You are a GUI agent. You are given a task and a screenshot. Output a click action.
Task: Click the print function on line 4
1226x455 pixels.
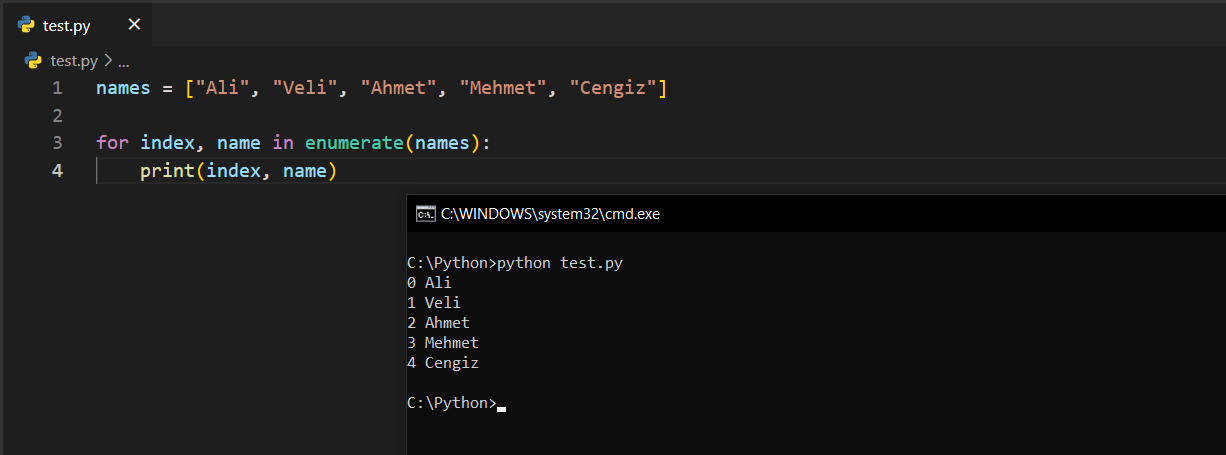pyautogui.click(x=167, y=171)
